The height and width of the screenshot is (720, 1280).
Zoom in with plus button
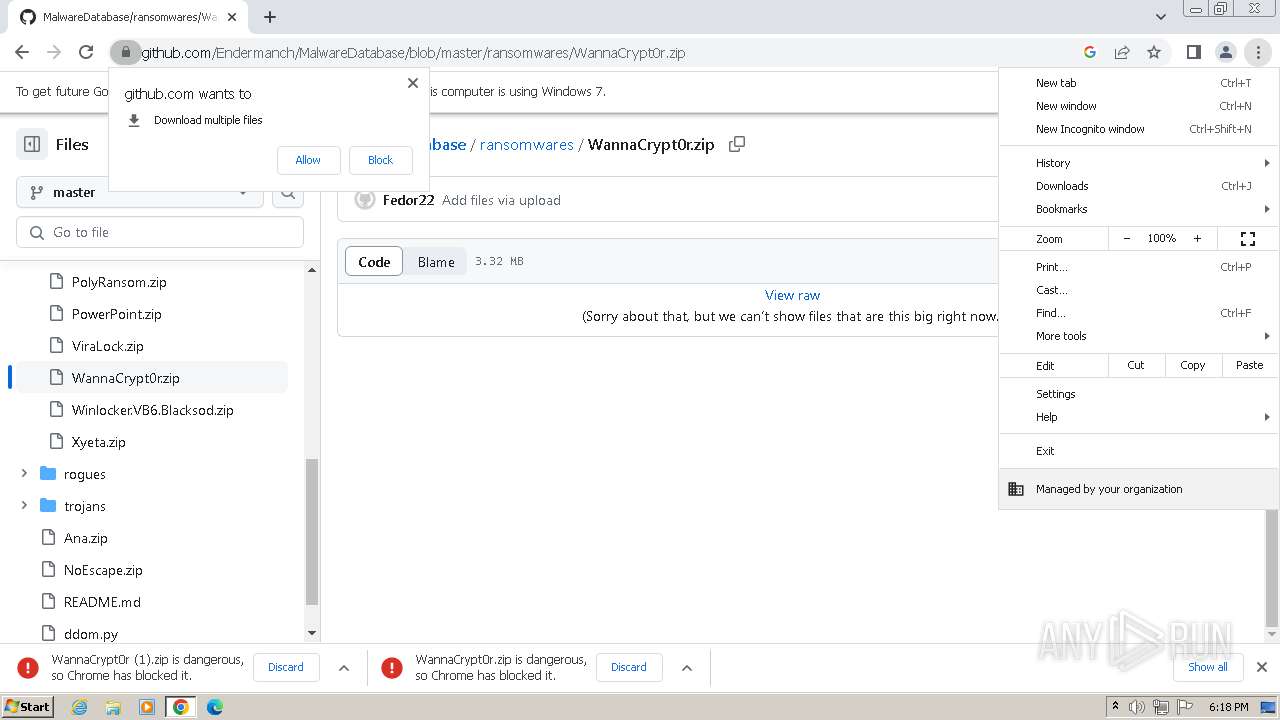(1197, 239)
